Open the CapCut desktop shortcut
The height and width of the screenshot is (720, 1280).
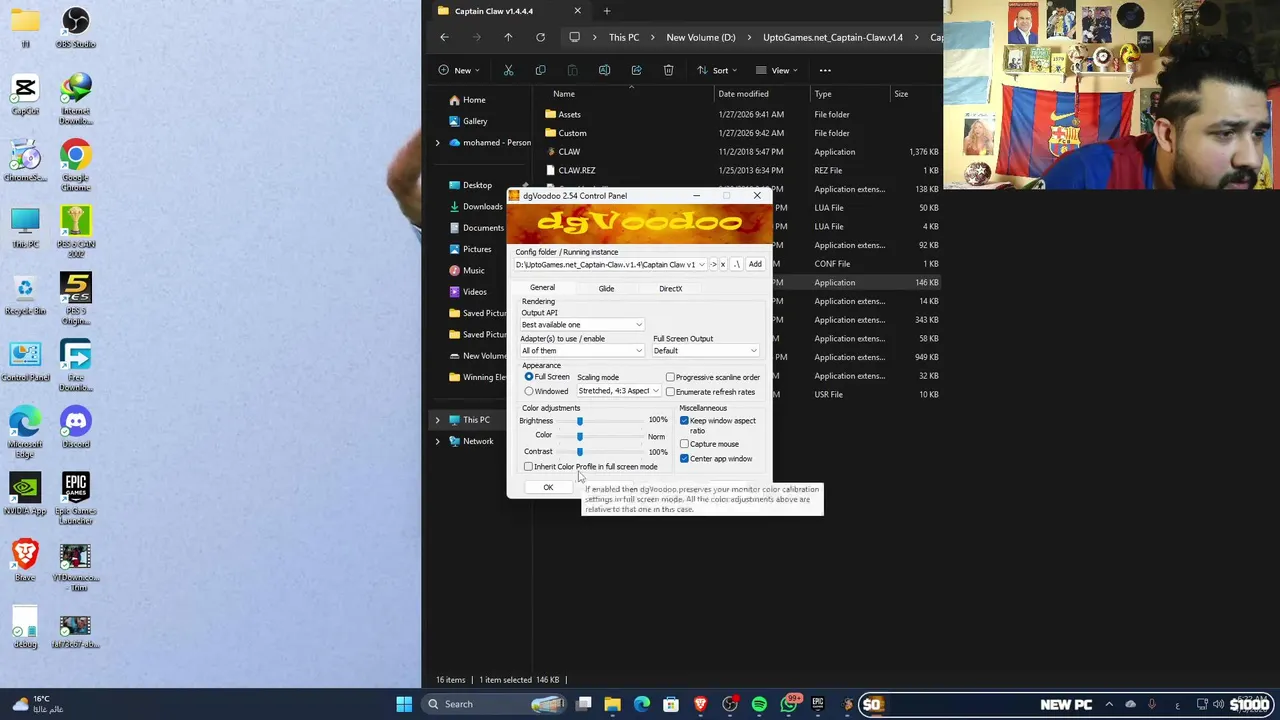(x=25, y=94)
